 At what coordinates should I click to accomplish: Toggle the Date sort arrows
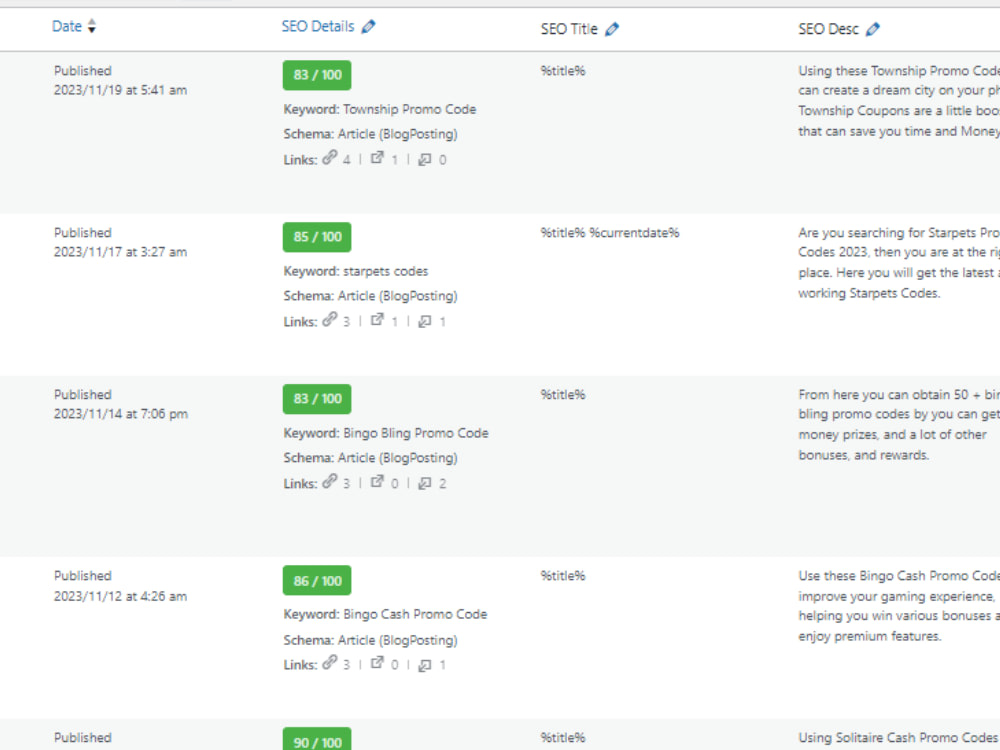(92, 26)
